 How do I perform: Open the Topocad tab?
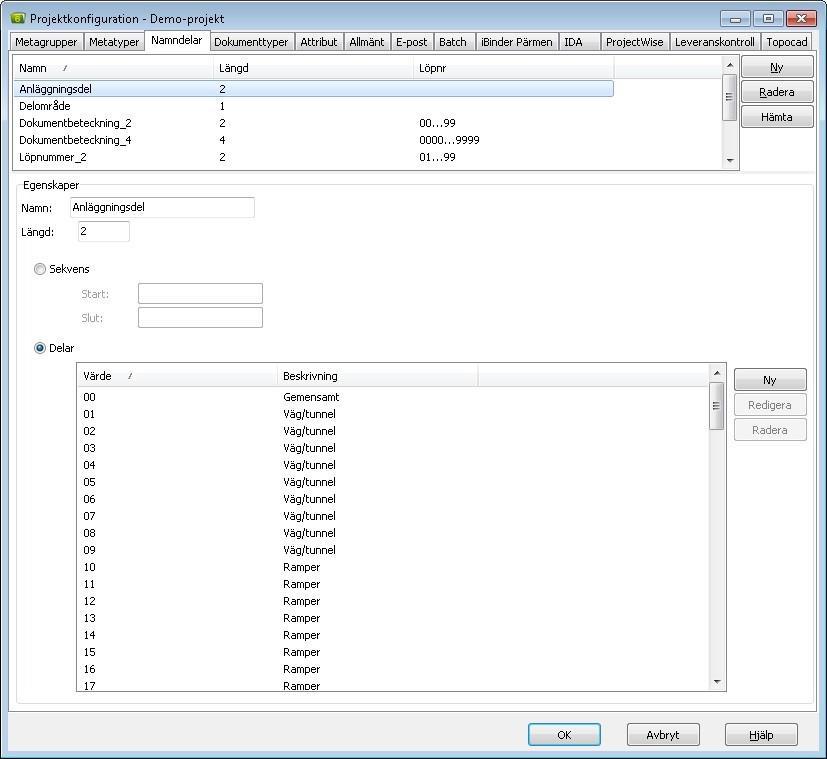[x=787, y=42]
